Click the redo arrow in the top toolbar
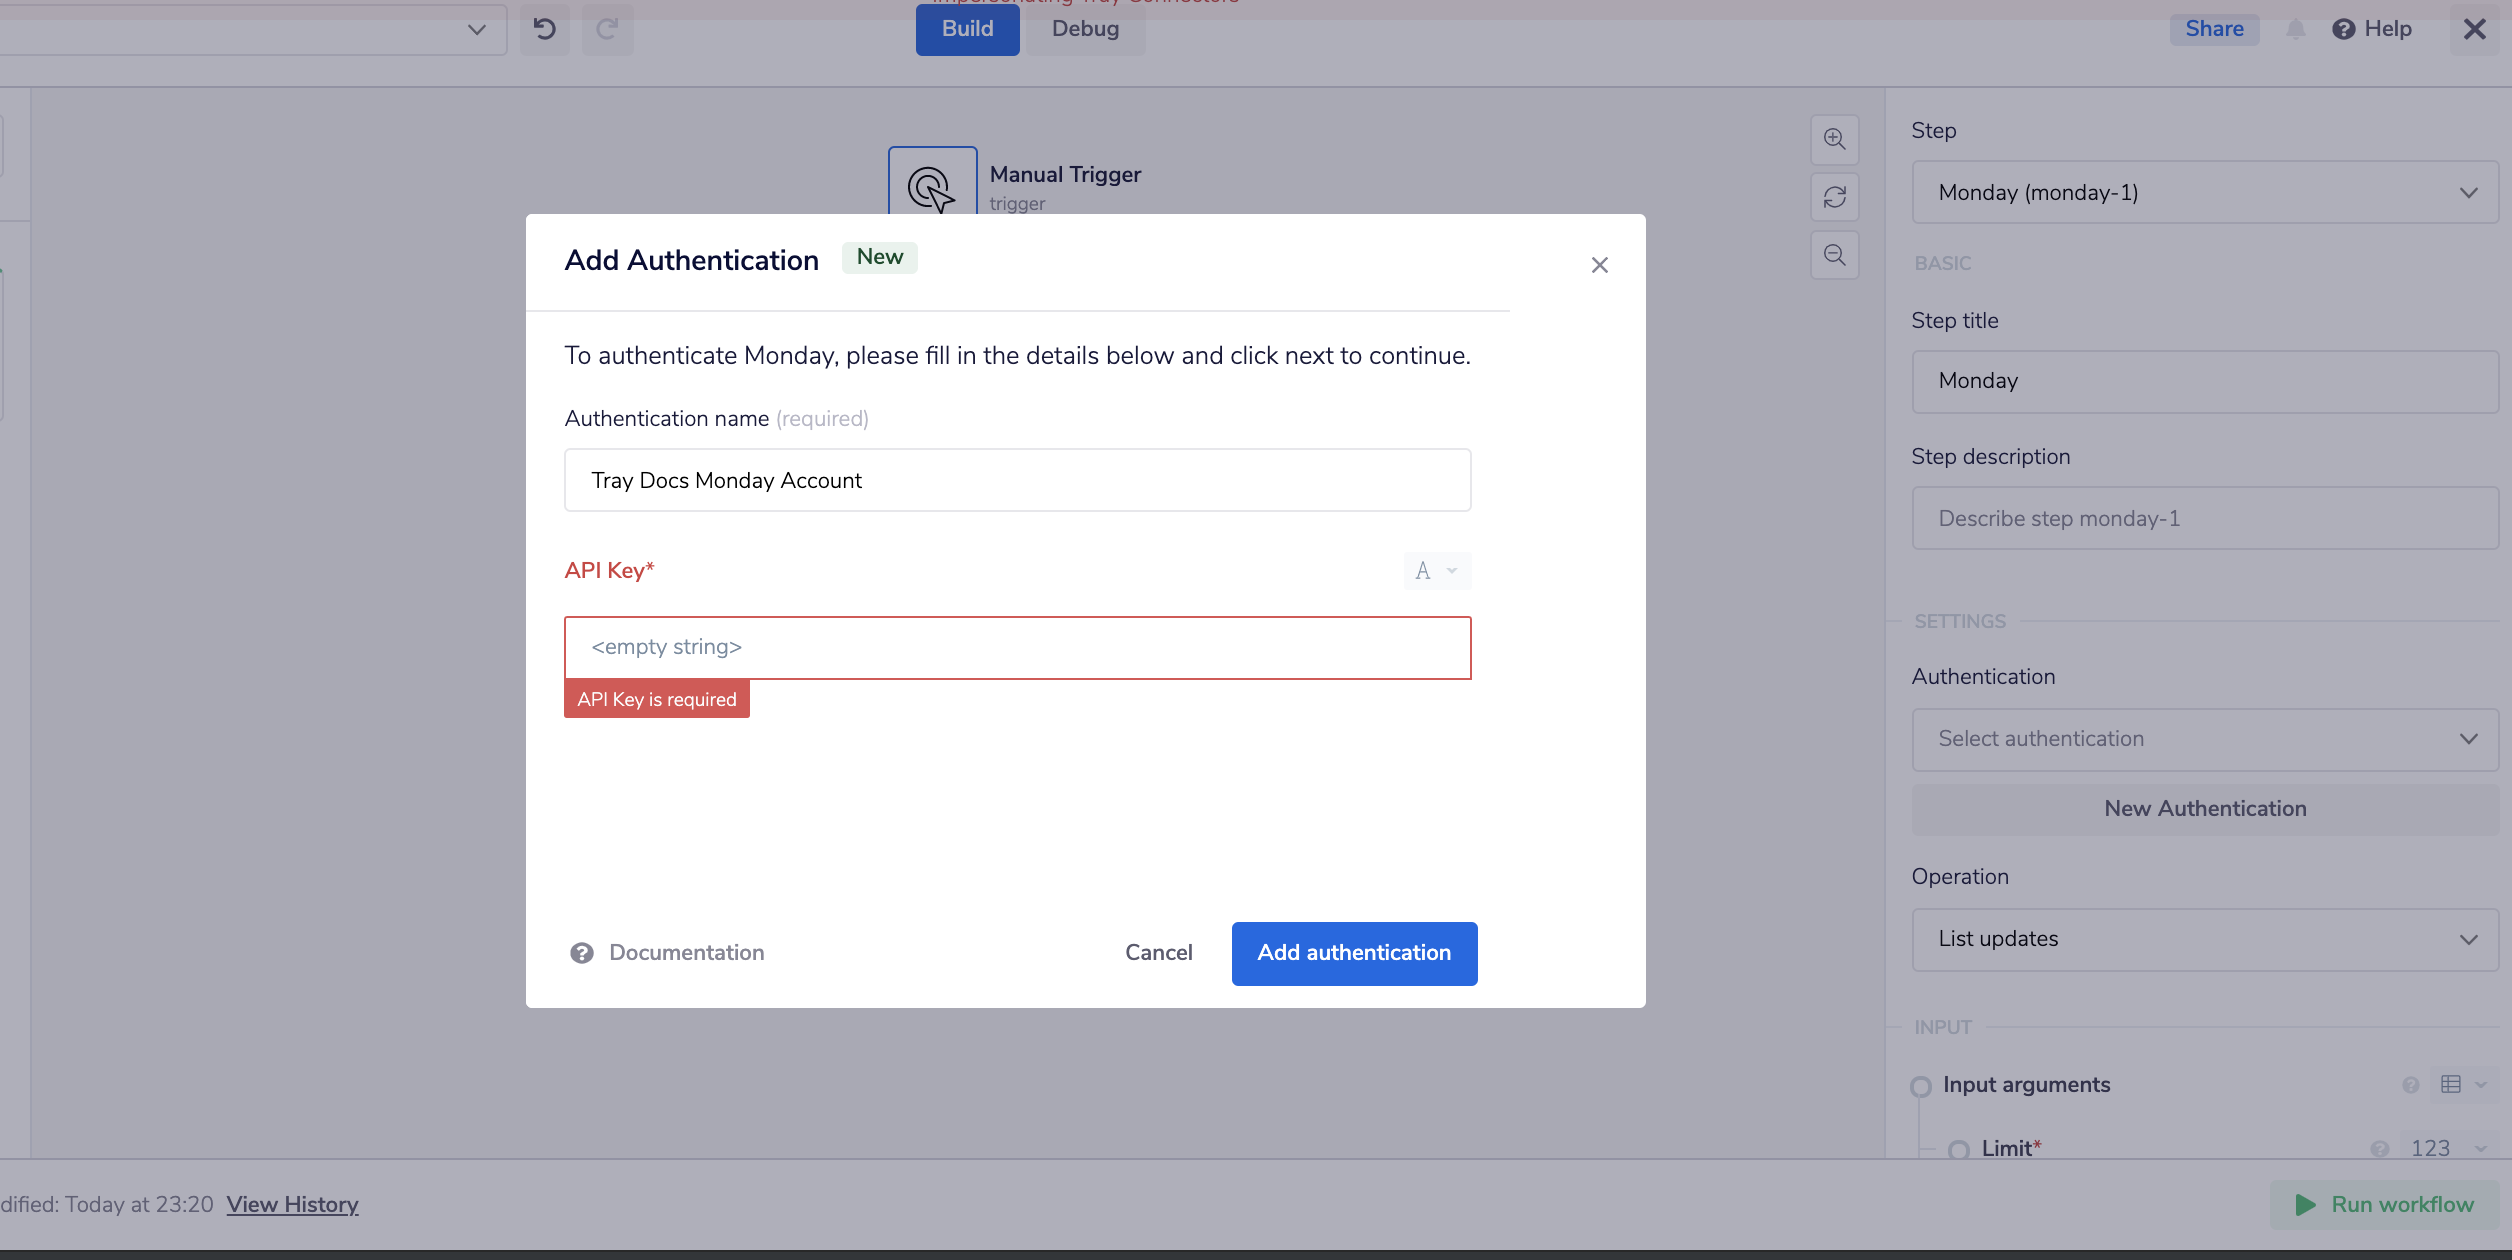Image resolution: width=2512 pixels, height=1260 pixels. (x=607, y=29)
